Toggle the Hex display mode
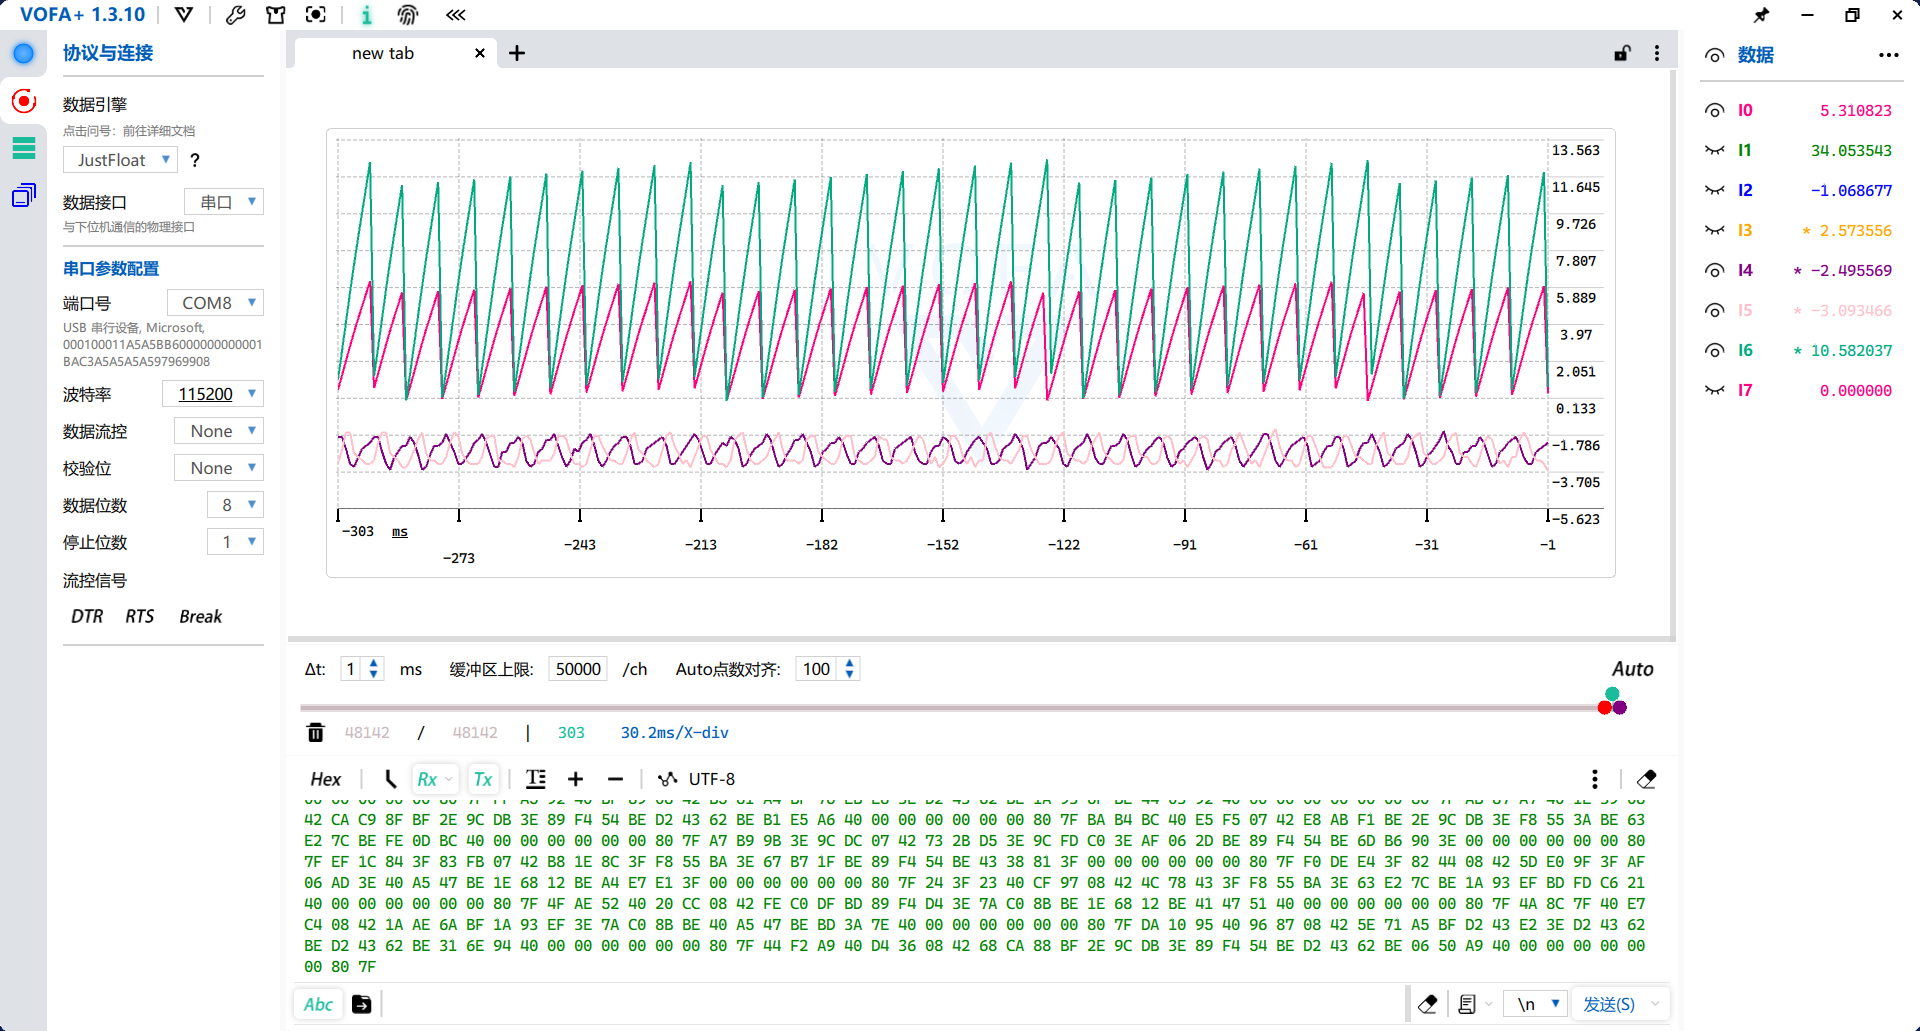The width and height of the screenshot is (1920, 1031). tap(326, 779)
